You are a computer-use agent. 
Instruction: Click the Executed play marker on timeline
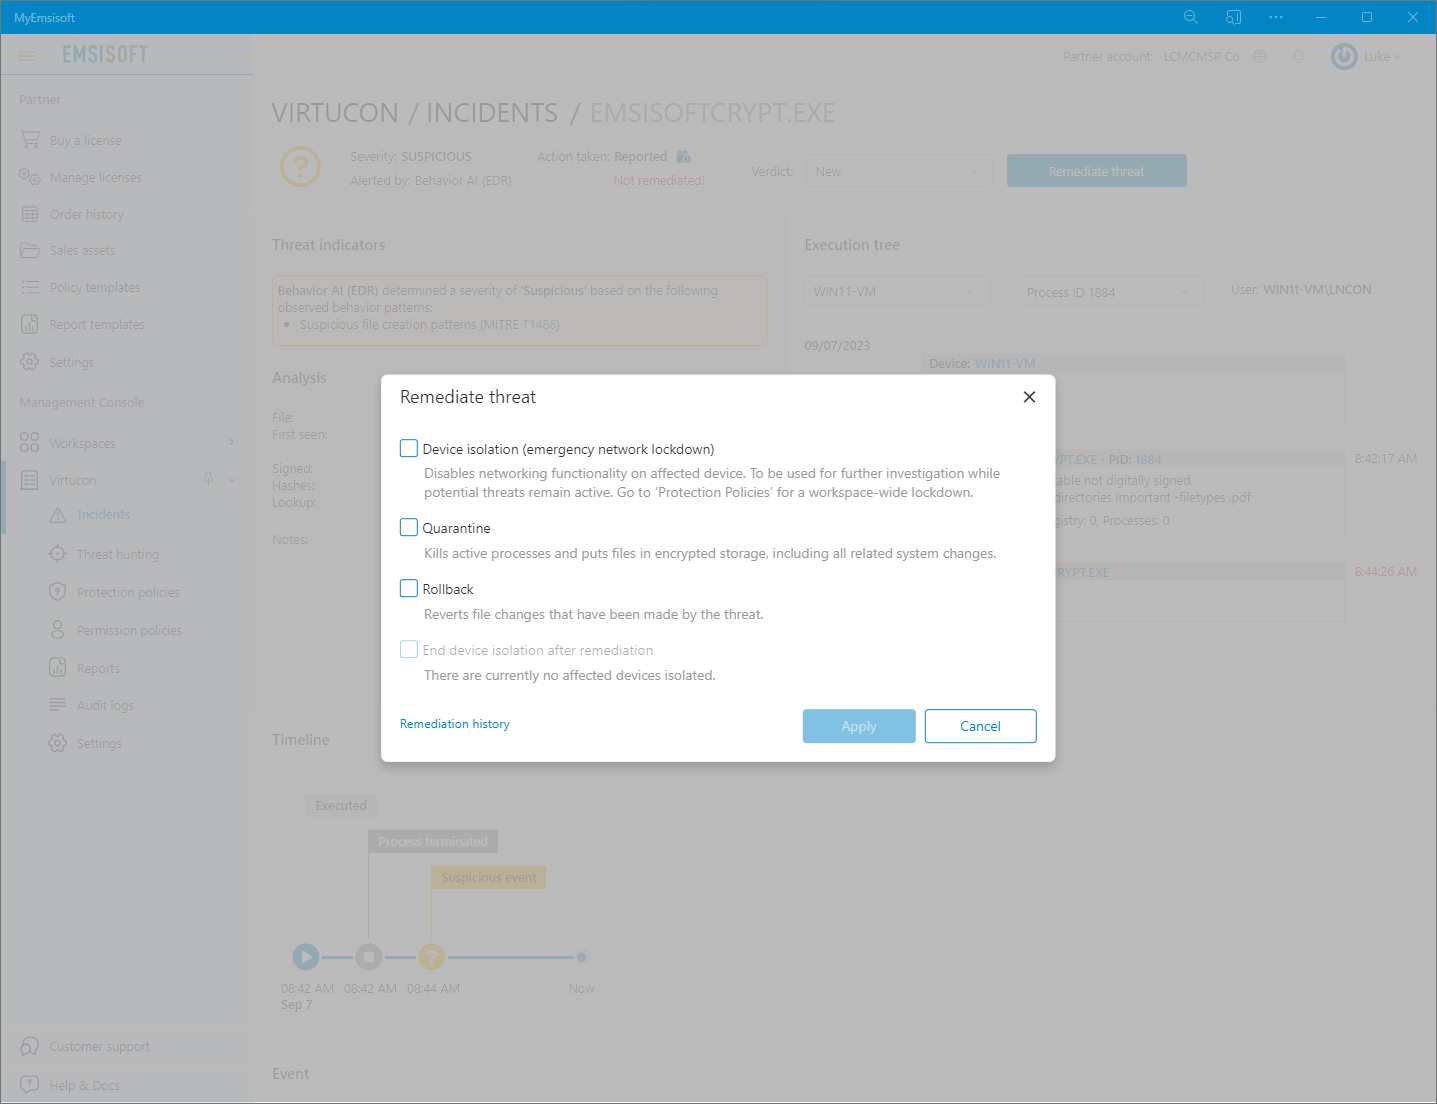[306, 957]
